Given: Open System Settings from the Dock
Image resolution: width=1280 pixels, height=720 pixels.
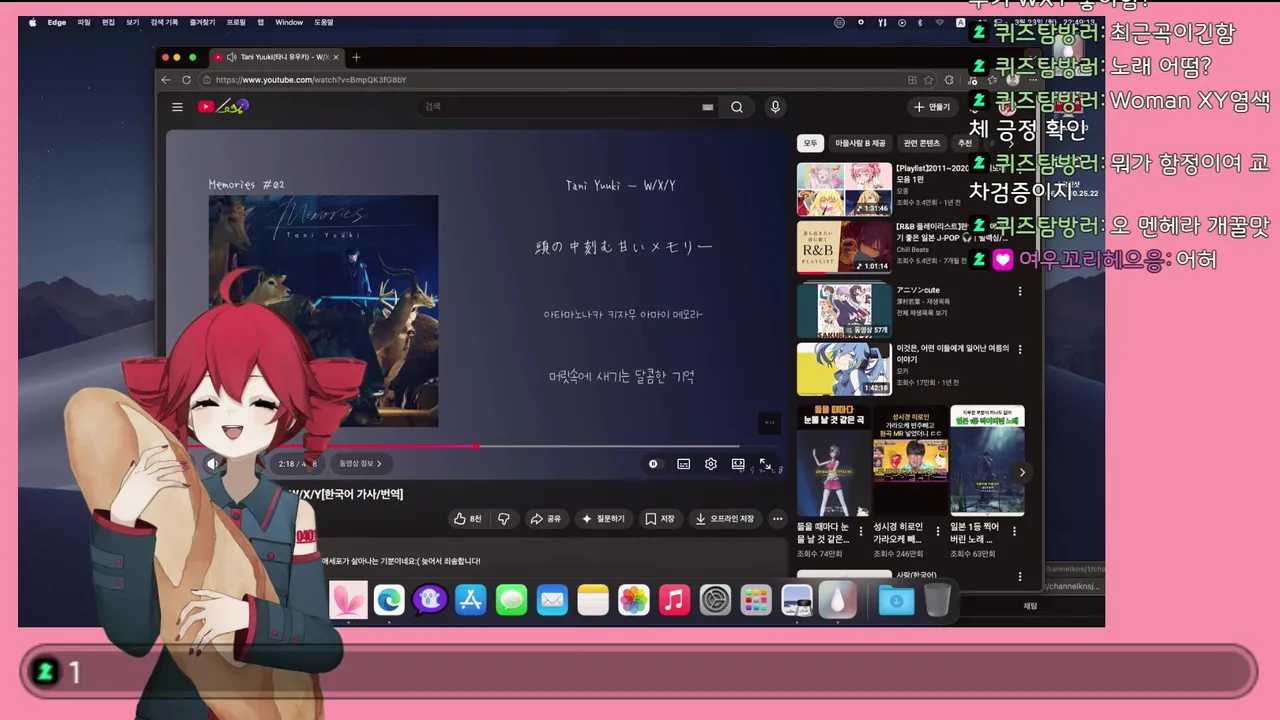Looking at the screenshot, I should (715, 600).
